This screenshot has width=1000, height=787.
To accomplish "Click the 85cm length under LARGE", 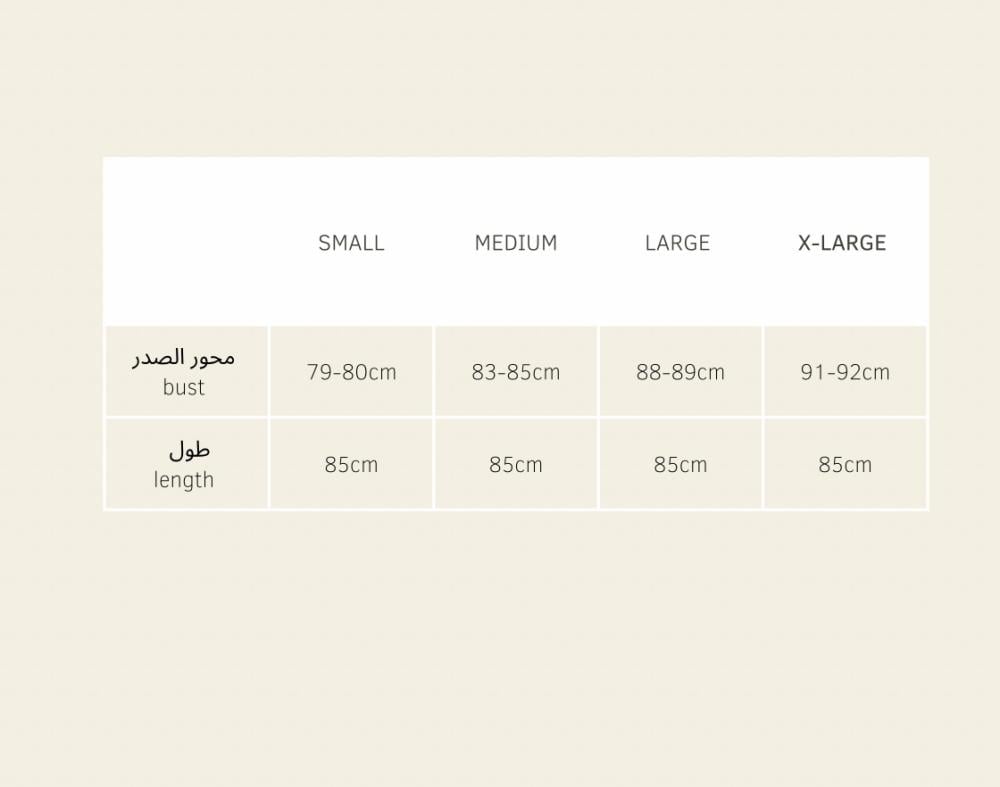I will tap(680, 465).
